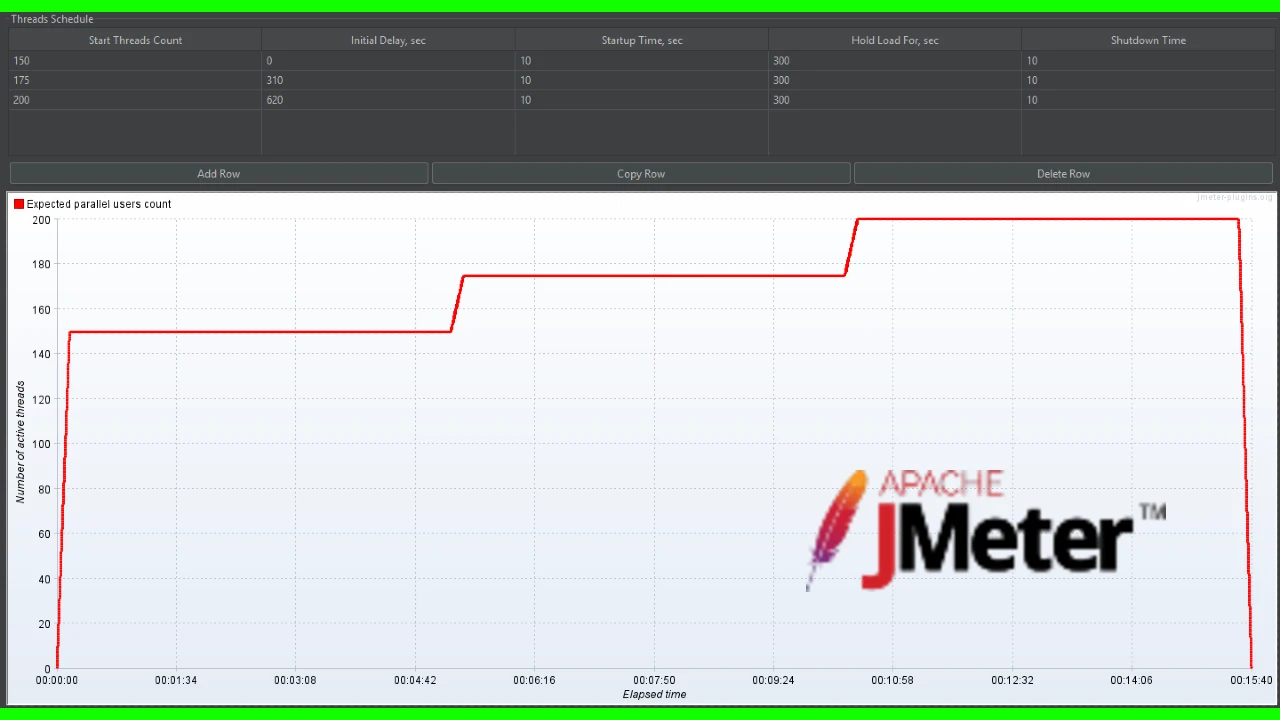The height and width of the screenshot is (720, 1280).
Task: Click the 00:12:32 time axis tick
Action: [1012, 680]
